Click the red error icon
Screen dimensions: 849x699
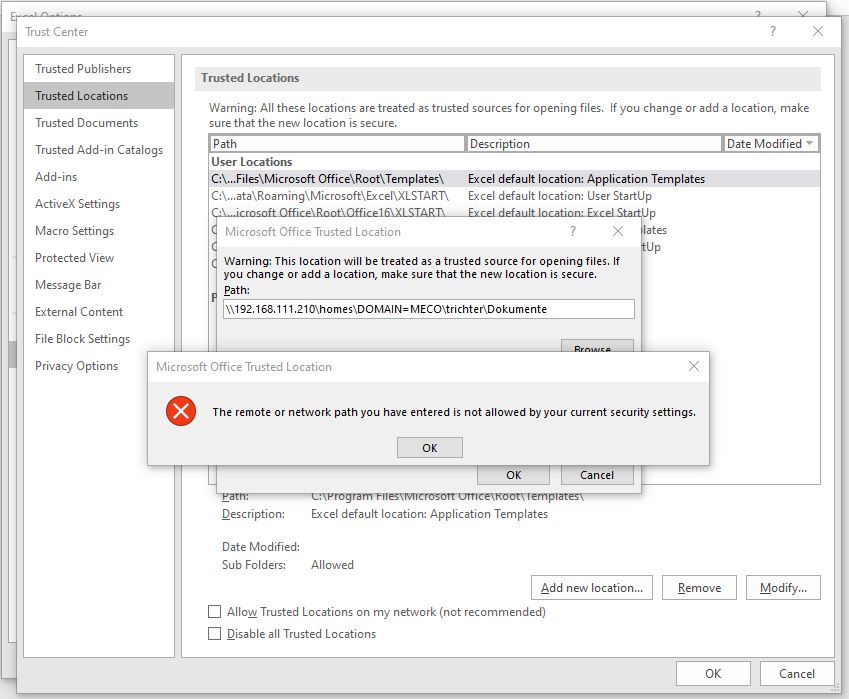(x=181, y=411)
